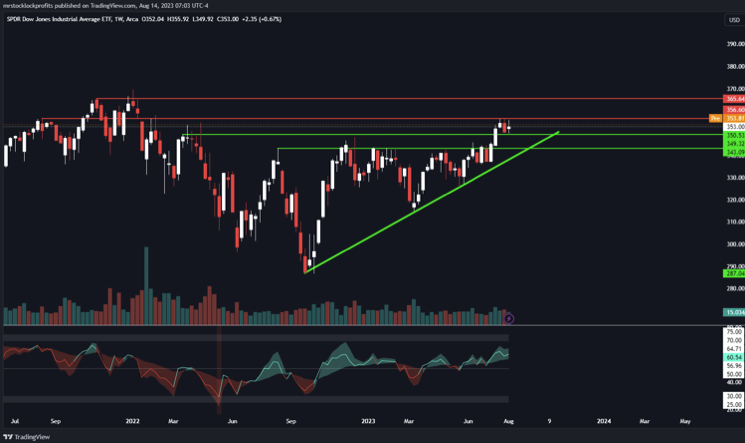Click the 2022 label on the time axis
The image size is (745, 443).
pyautogui.click(x=133, y=421)
